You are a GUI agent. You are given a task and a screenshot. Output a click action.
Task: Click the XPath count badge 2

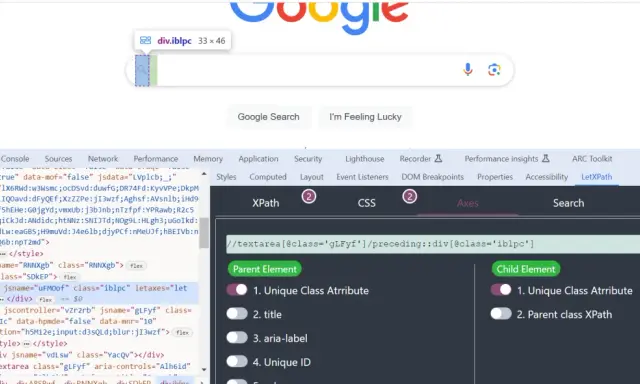tap(309, 197)
